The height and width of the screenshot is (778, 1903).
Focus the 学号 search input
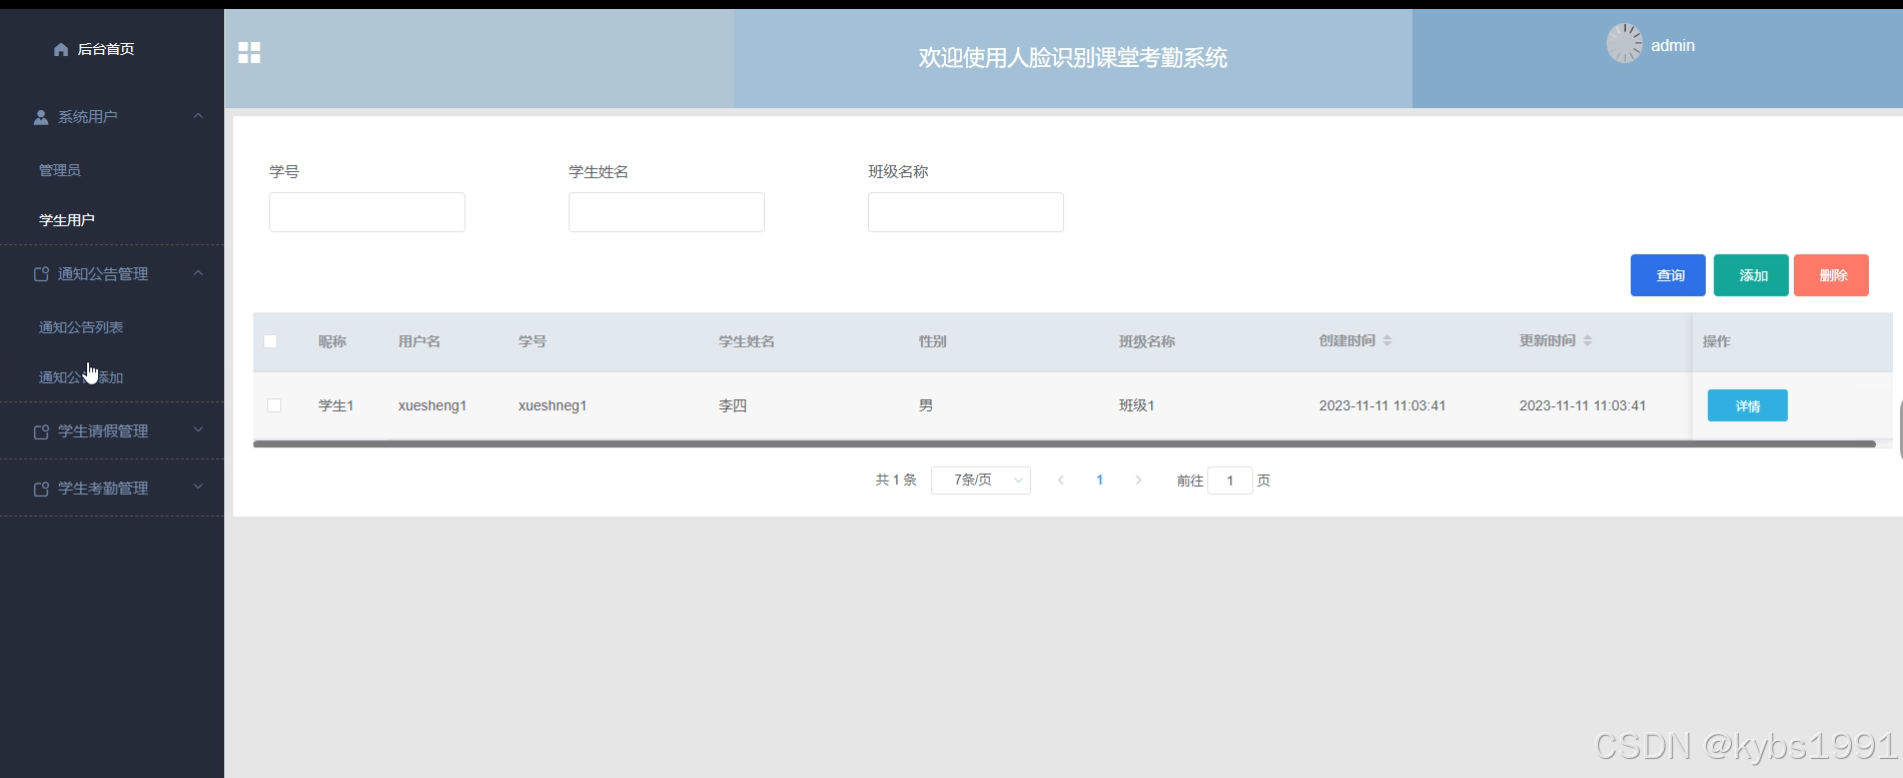point(367,212)
